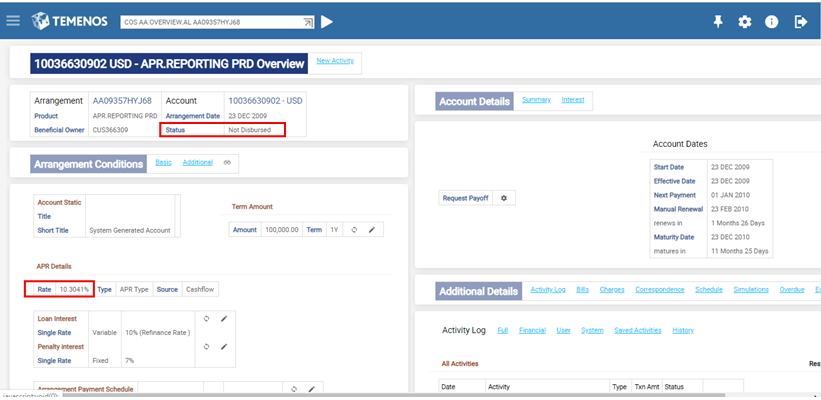Open the Saved Activities link
This screenshot has width=821, height=400.
[638, 330]
